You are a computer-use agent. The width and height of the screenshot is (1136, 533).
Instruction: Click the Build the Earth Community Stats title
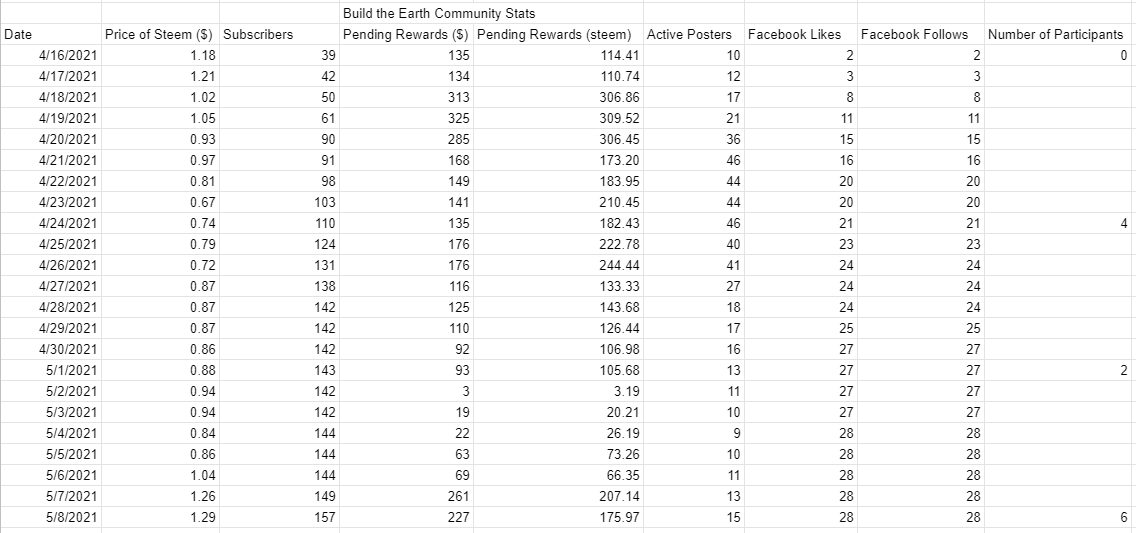[x=438, y=13]
